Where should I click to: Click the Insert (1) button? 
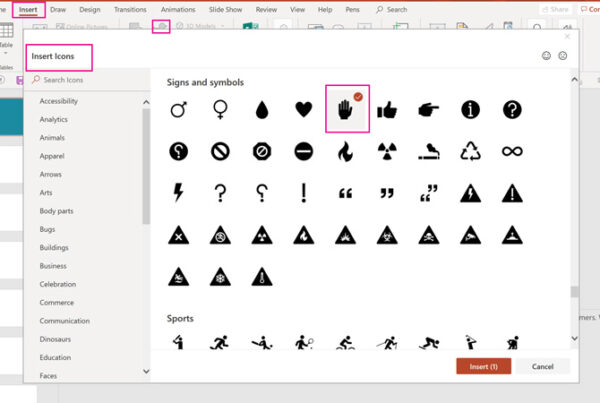(484, 366)
